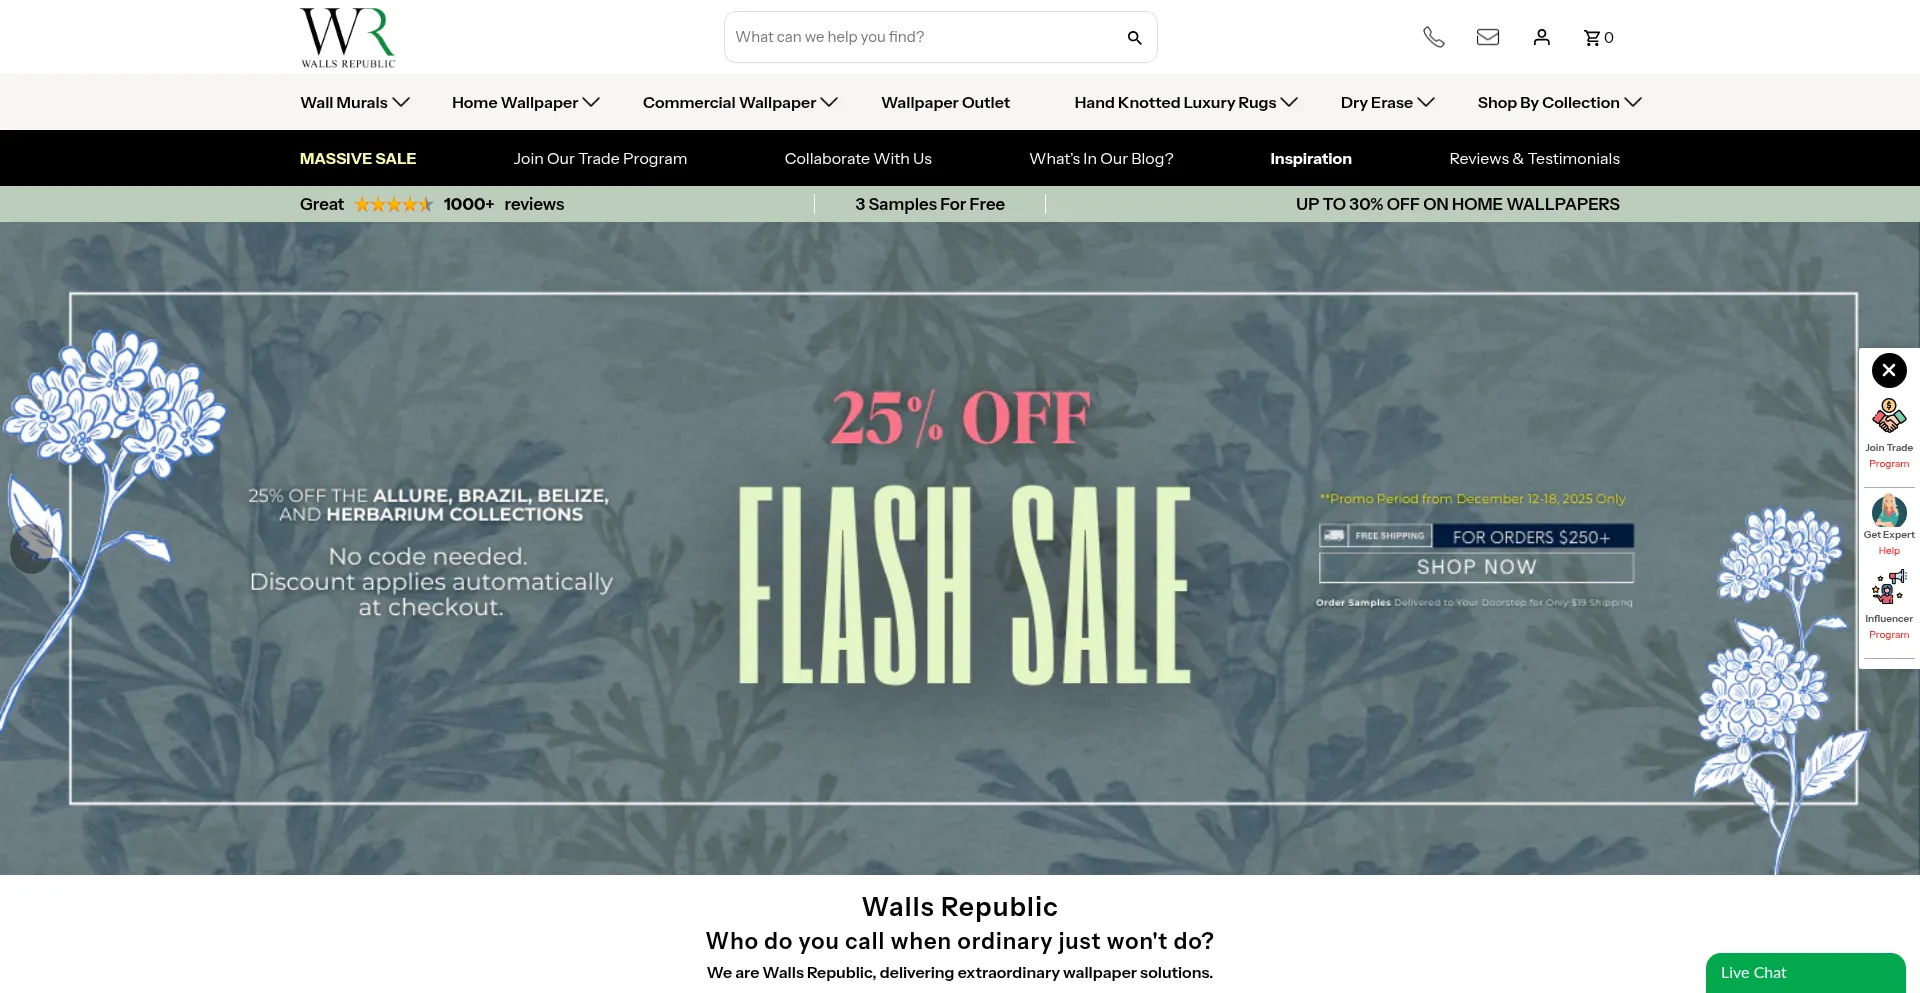This screenshot has width=1920, height=993.
Task: Expand the Home Wallpaper menu
Action: tap(526, 102)
